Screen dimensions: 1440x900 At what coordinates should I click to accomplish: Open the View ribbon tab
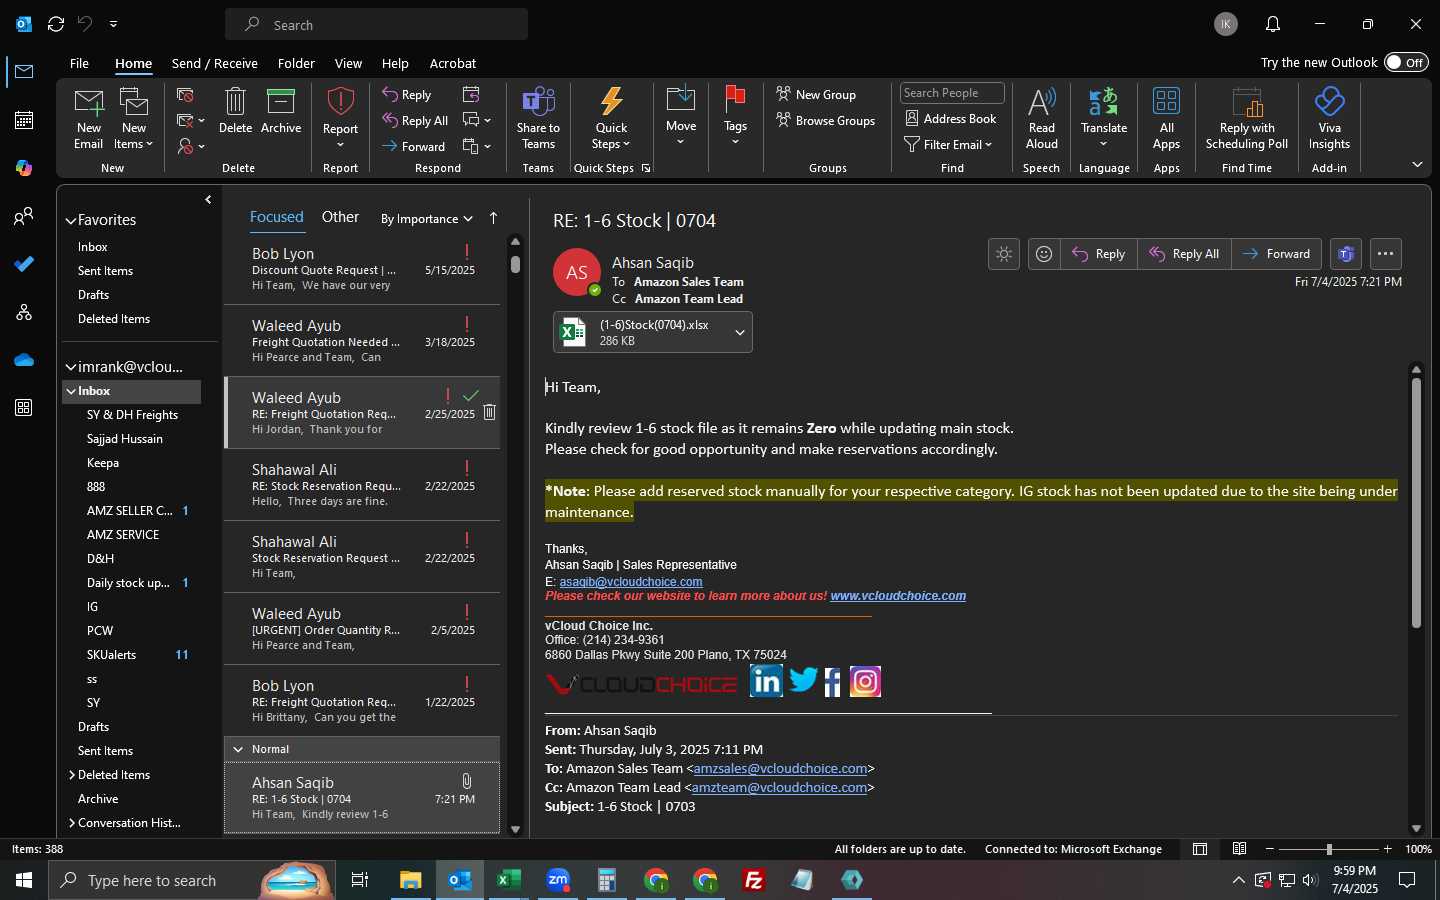pyautogui.click(x=348, y=63)
